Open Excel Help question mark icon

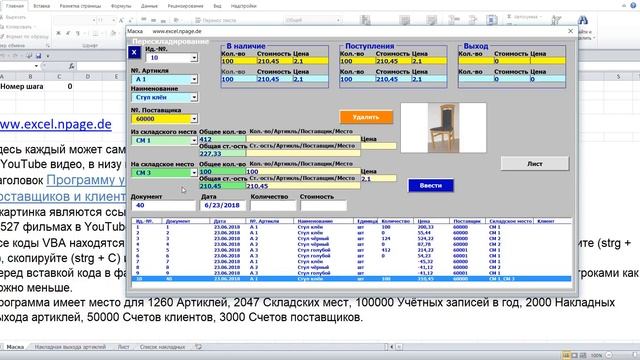pyautogui.click(x=633, y=5)
